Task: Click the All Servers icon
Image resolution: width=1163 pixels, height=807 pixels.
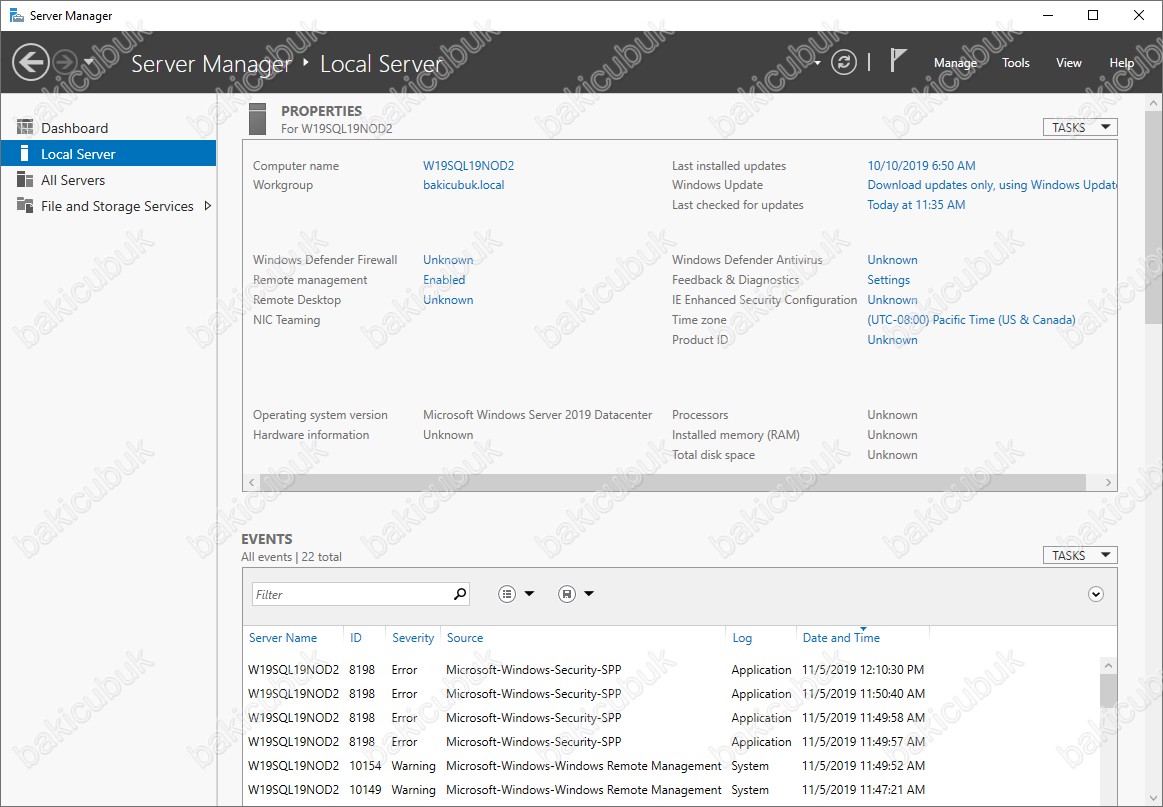Action: pos(25,179)
